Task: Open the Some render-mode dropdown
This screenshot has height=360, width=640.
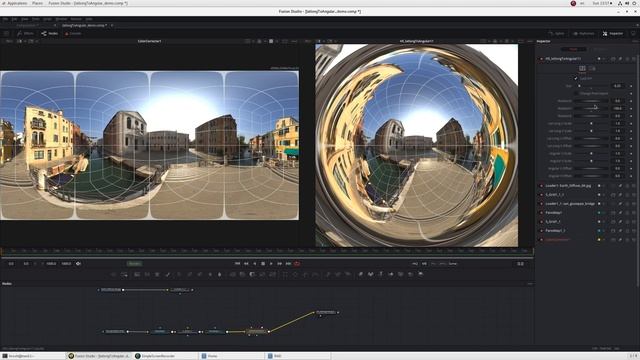Action: pos(453,264)
